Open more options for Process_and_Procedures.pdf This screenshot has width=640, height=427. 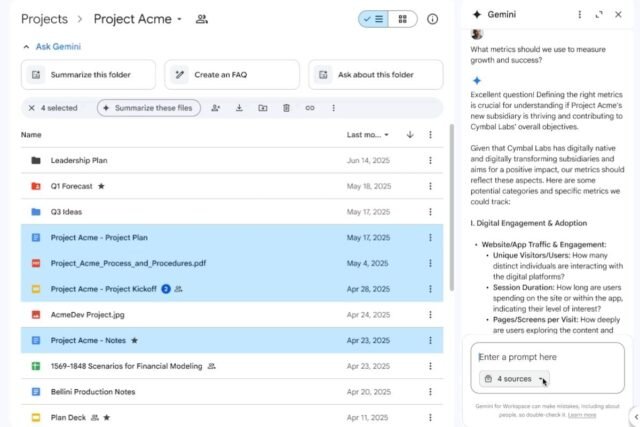(x=430, y=263)
